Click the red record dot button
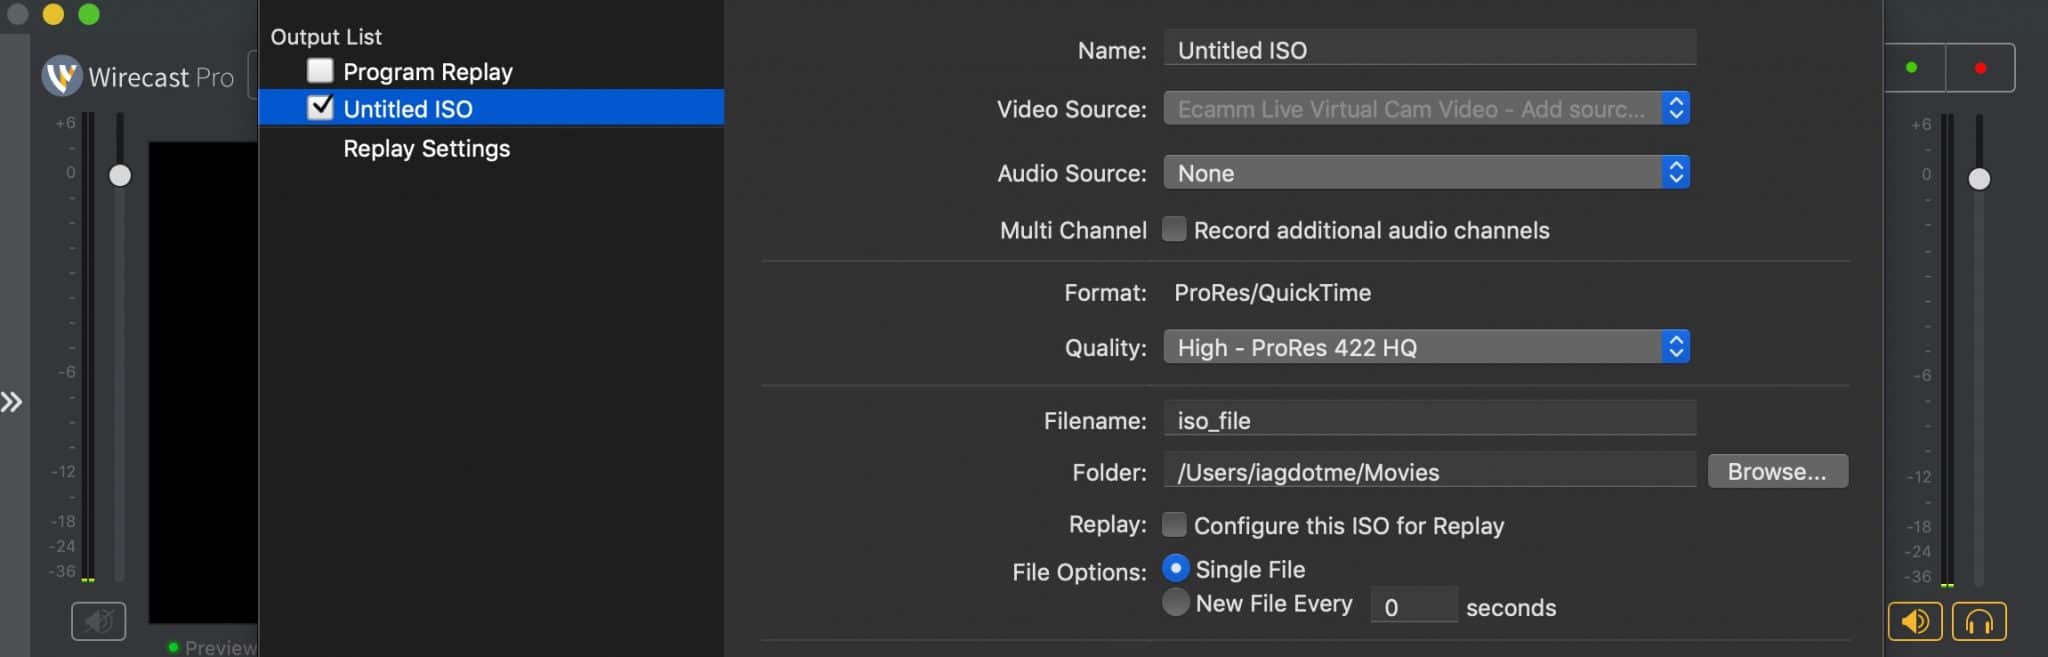This screenshot has width=2048, height=657. (x=1980, y=68)
